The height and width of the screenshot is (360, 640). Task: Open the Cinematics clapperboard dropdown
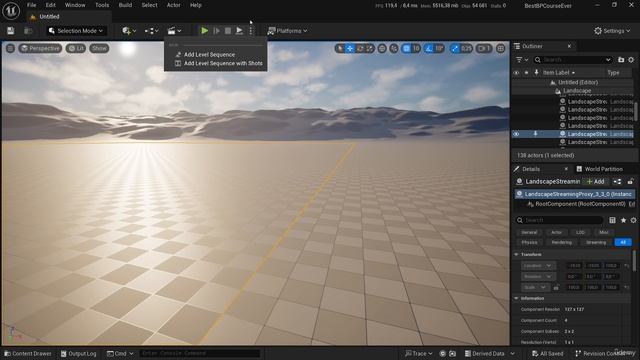(x=174, y=31)
